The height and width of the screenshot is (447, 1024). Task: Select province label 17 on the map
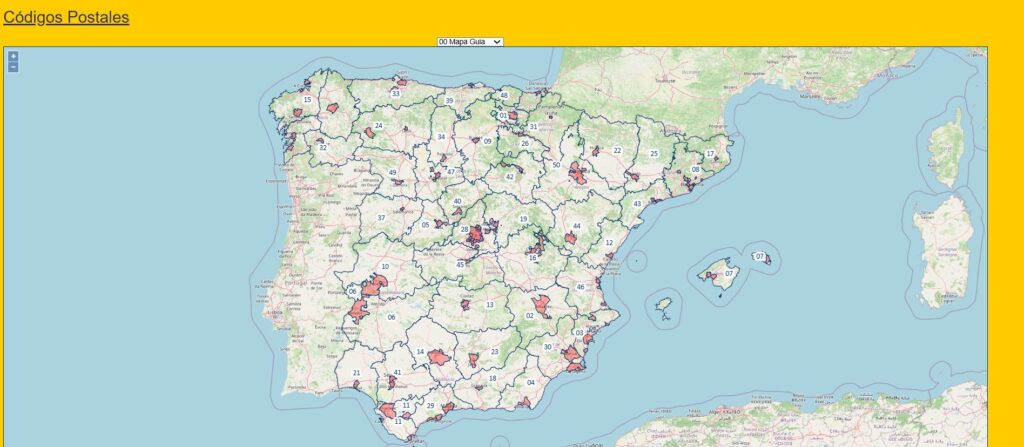(x=710, y=154)
